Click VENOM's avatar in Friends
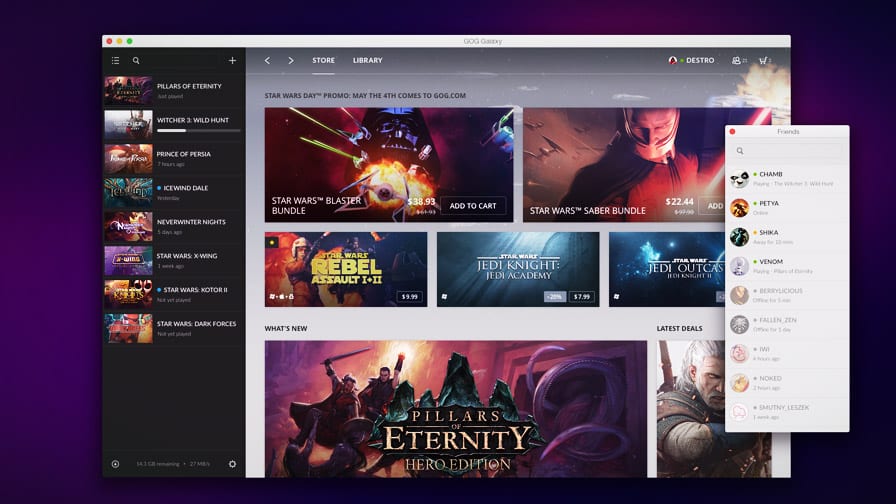 click(x=739, y=266)
